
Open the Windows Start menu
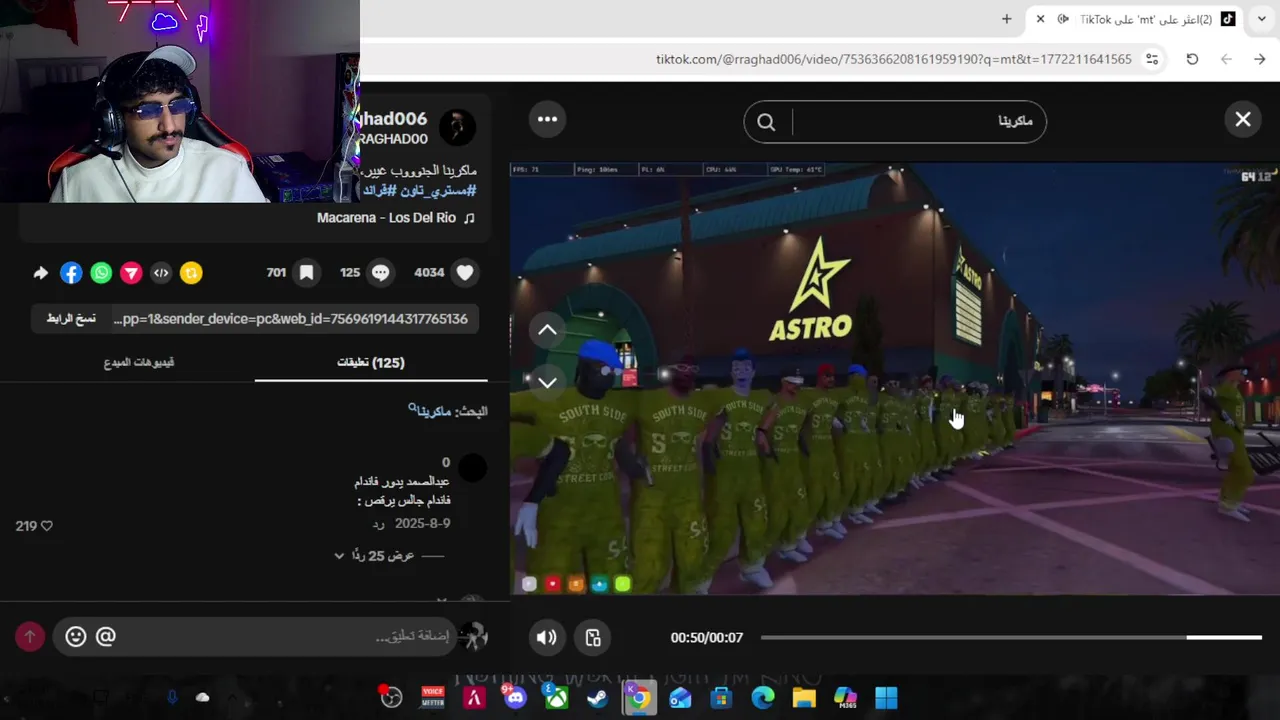pos(886,697)
